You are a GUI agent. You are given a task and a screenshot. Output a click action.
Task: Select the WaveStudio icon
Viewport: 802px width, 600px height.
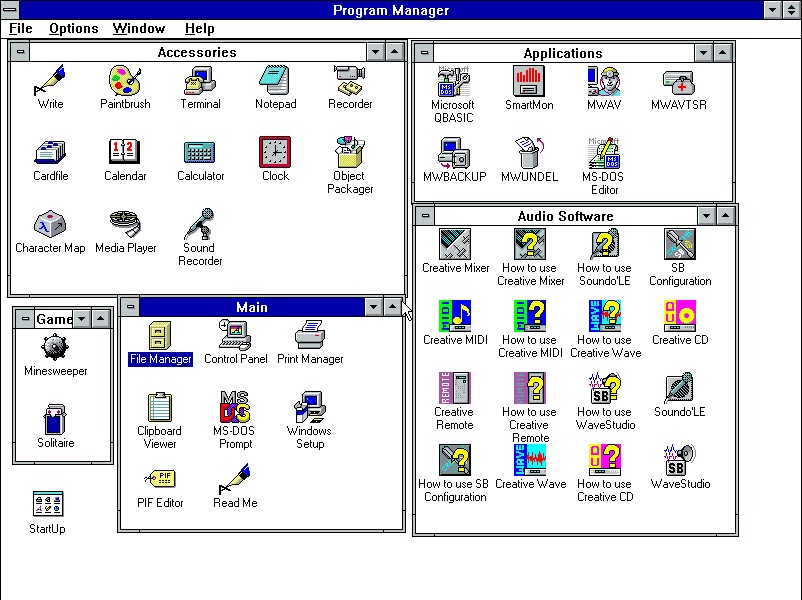coord(680,461)
